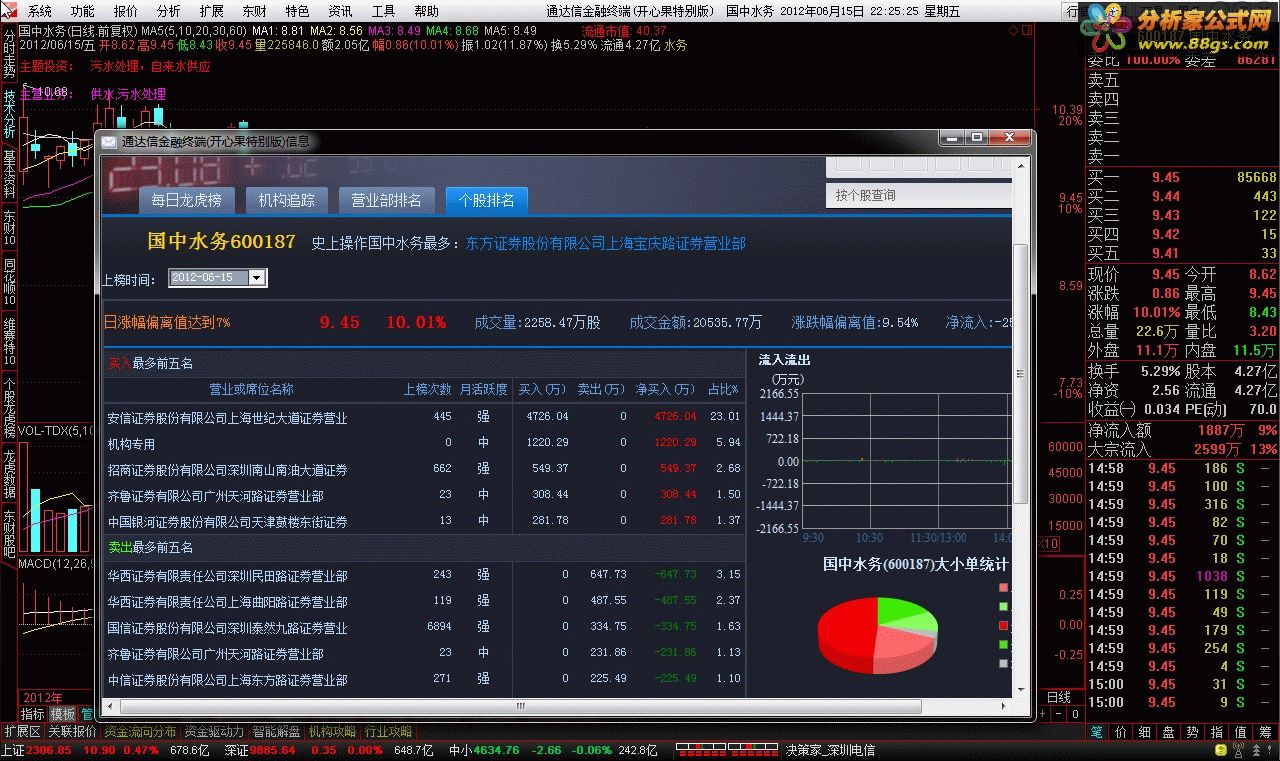Open the 工具 menu
The height and width of the screenshot is (761, 1280).
tap(384, 11)
